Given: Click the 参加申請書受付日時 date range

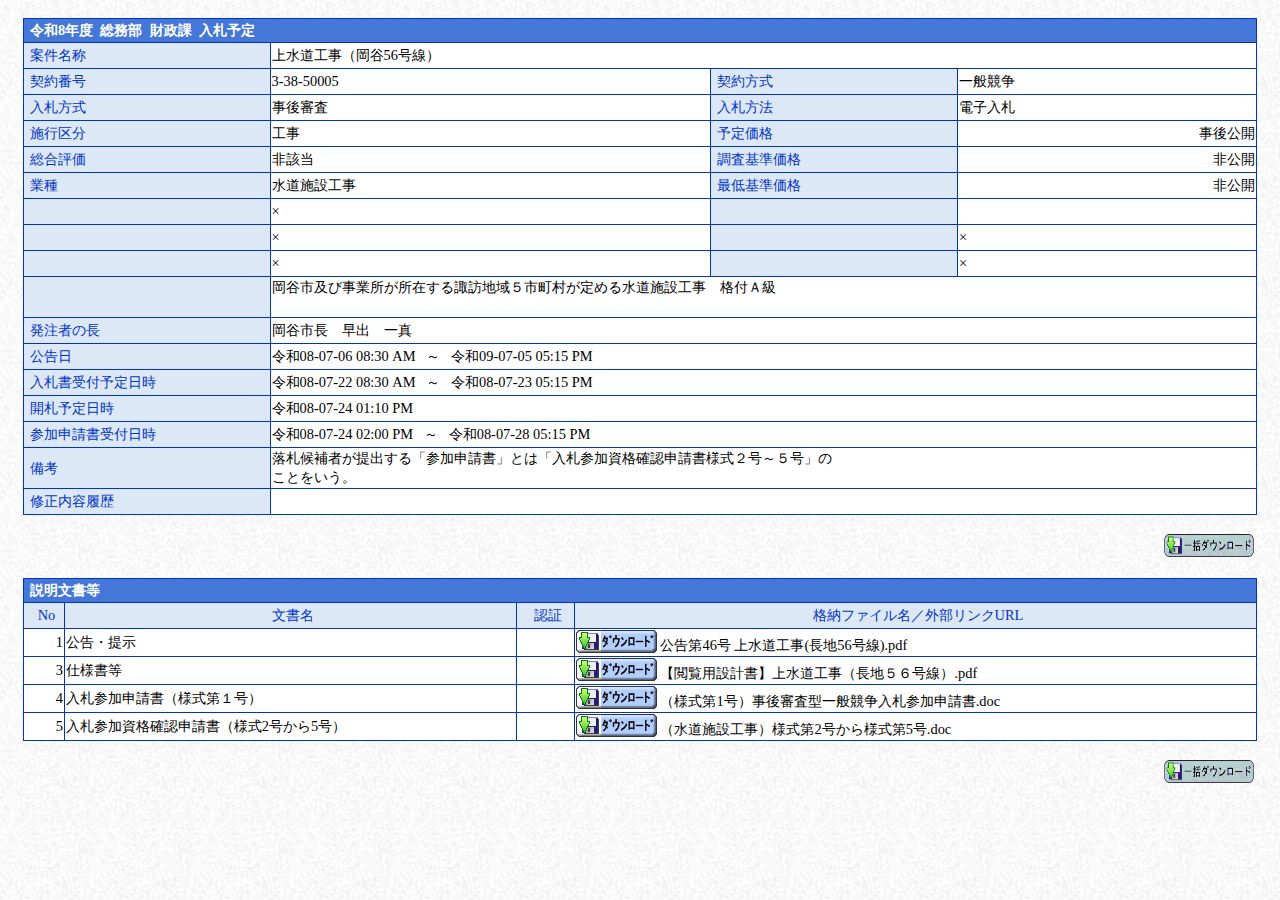Looking at the screenshot, I should 431,435.
